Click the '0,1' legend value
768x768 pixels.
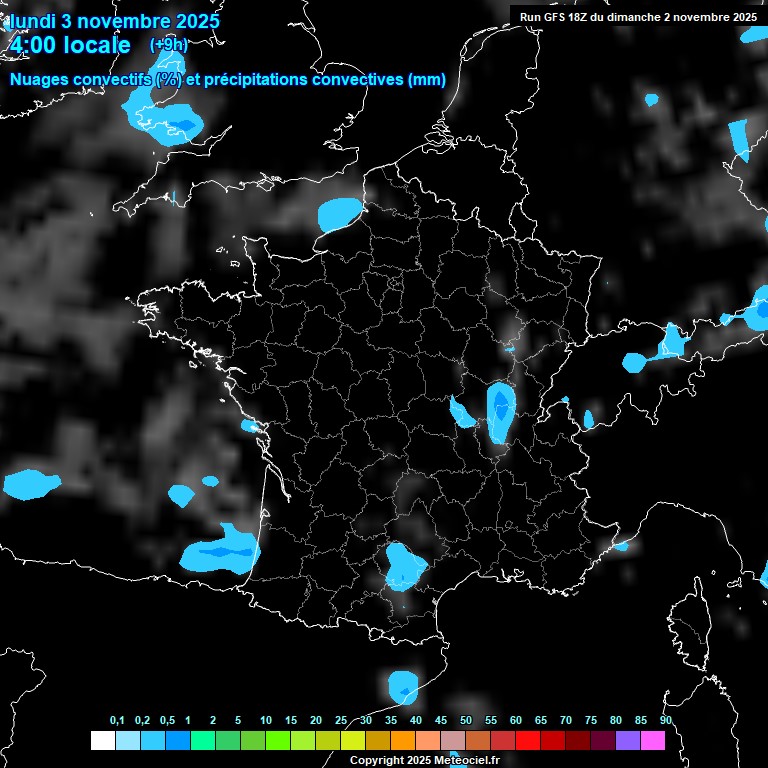pyautogui.click(x=117, y=720)
